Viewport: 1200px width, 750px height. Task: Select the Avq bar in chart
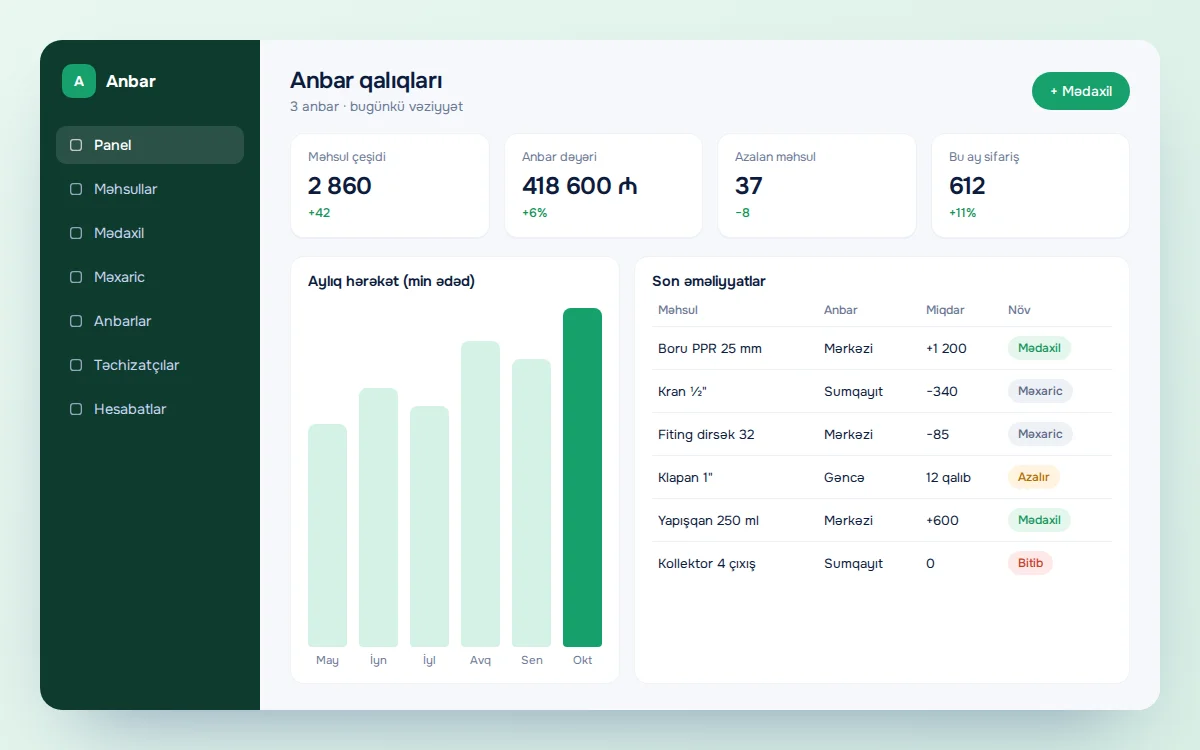480,494
